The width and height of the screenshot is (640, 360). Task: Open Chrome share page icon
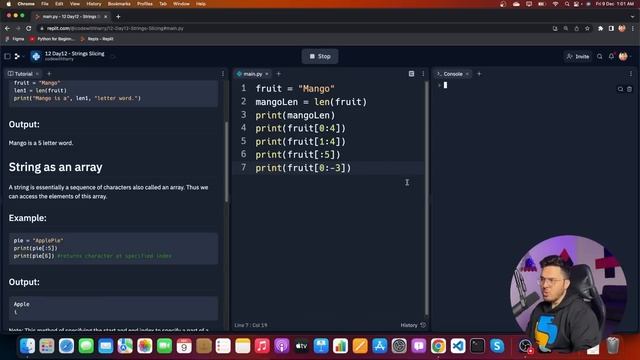577,28
